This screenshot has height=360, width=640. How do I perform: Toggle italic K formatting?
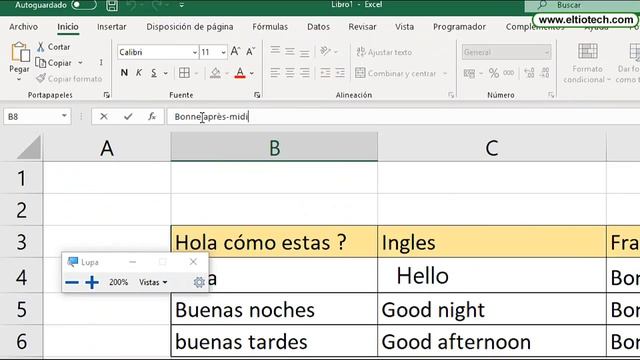139,73
